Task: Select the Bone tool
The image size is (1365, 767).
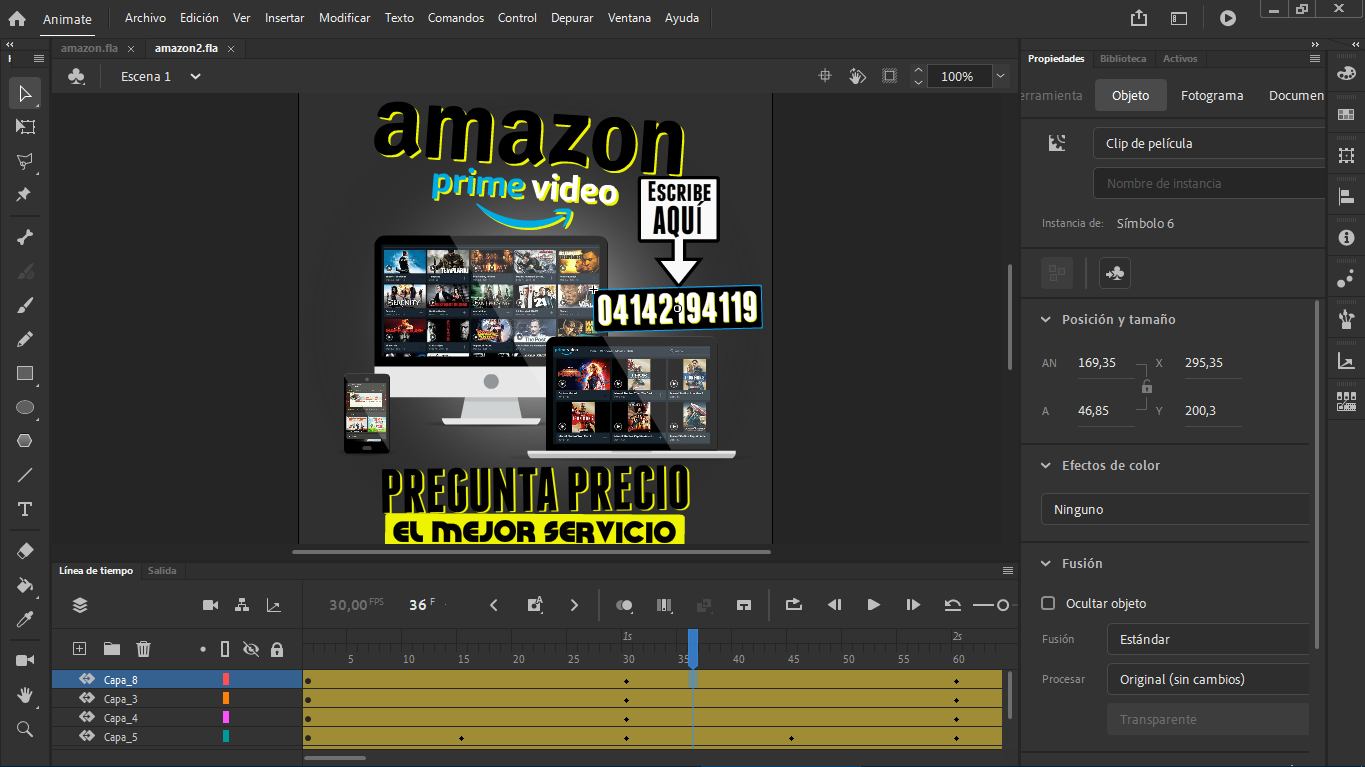Action: click(x=25, y=237)
